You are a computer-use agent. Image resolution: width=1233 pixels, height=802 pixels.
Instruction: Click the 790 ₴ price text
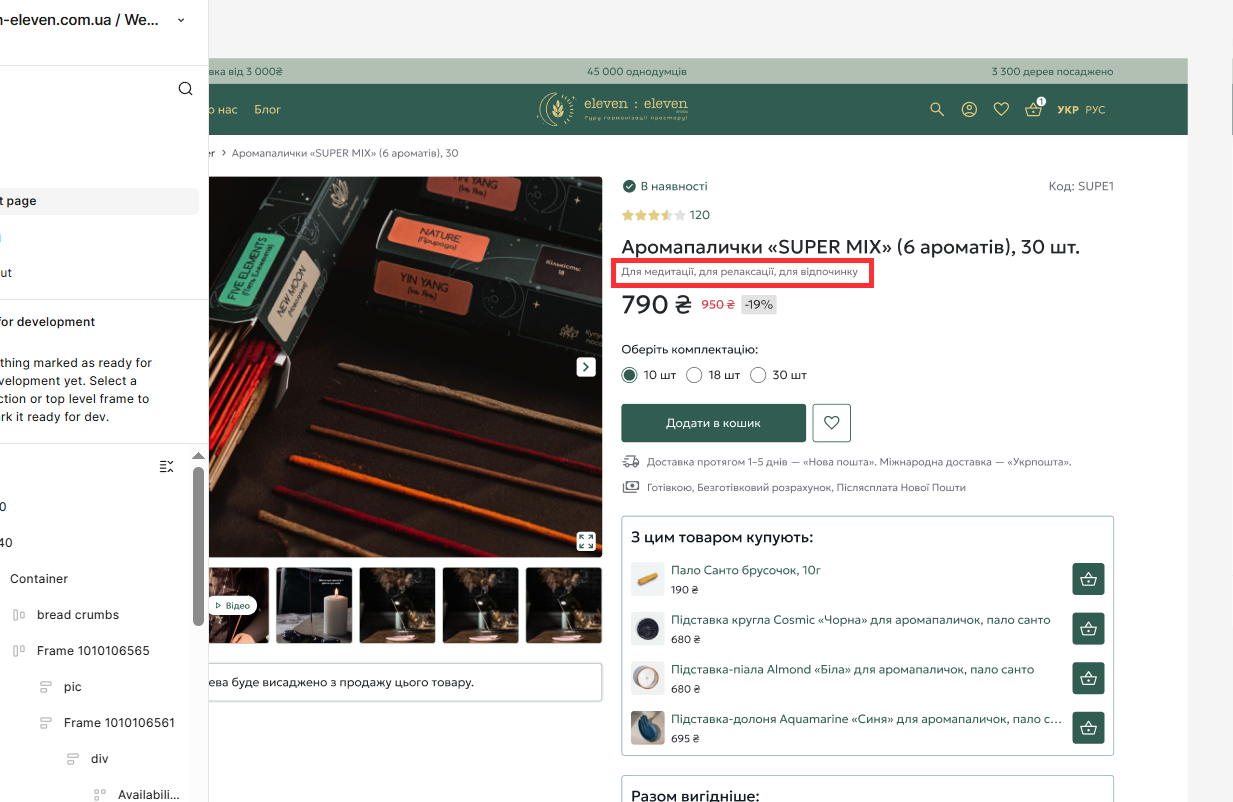[x=656, y=304]
